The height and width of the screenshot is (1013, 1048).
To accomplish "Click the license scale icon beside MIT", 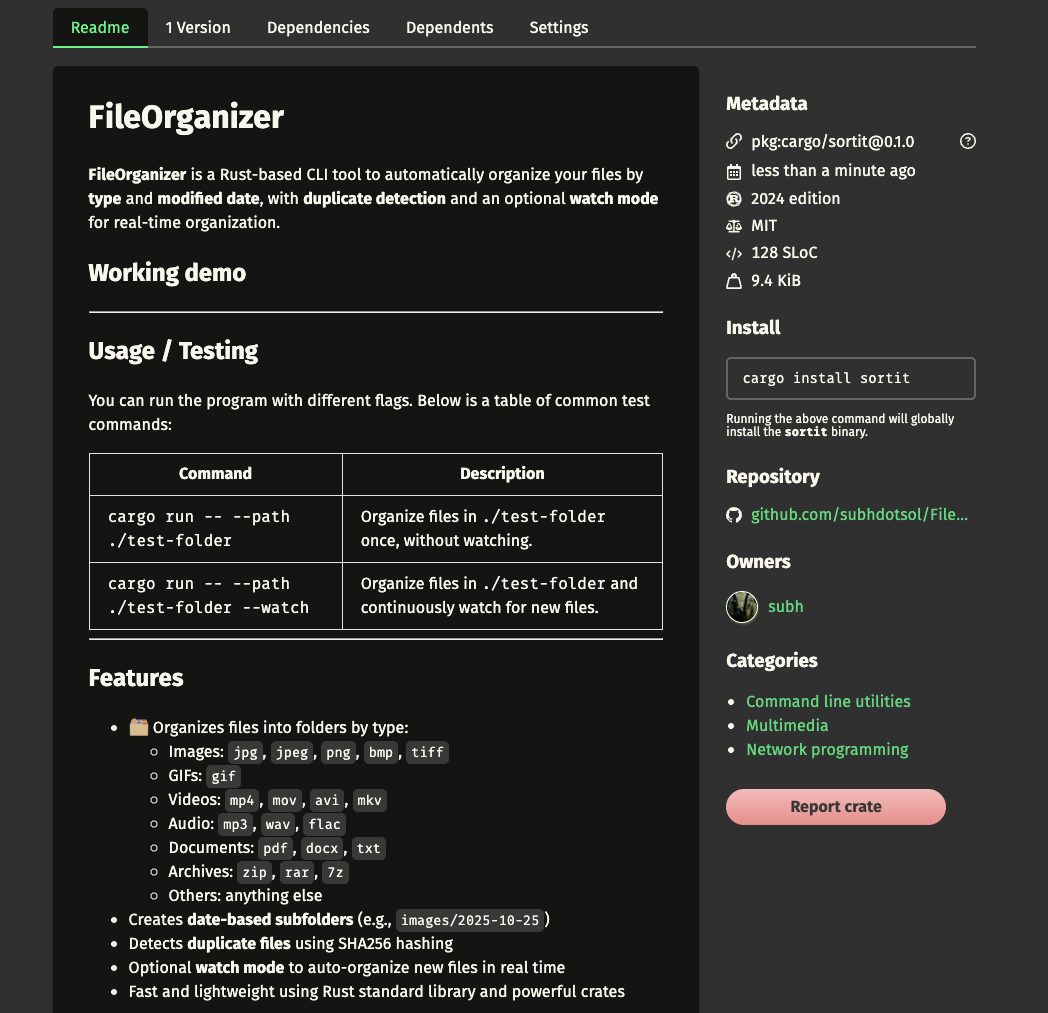I will [734, 226].
